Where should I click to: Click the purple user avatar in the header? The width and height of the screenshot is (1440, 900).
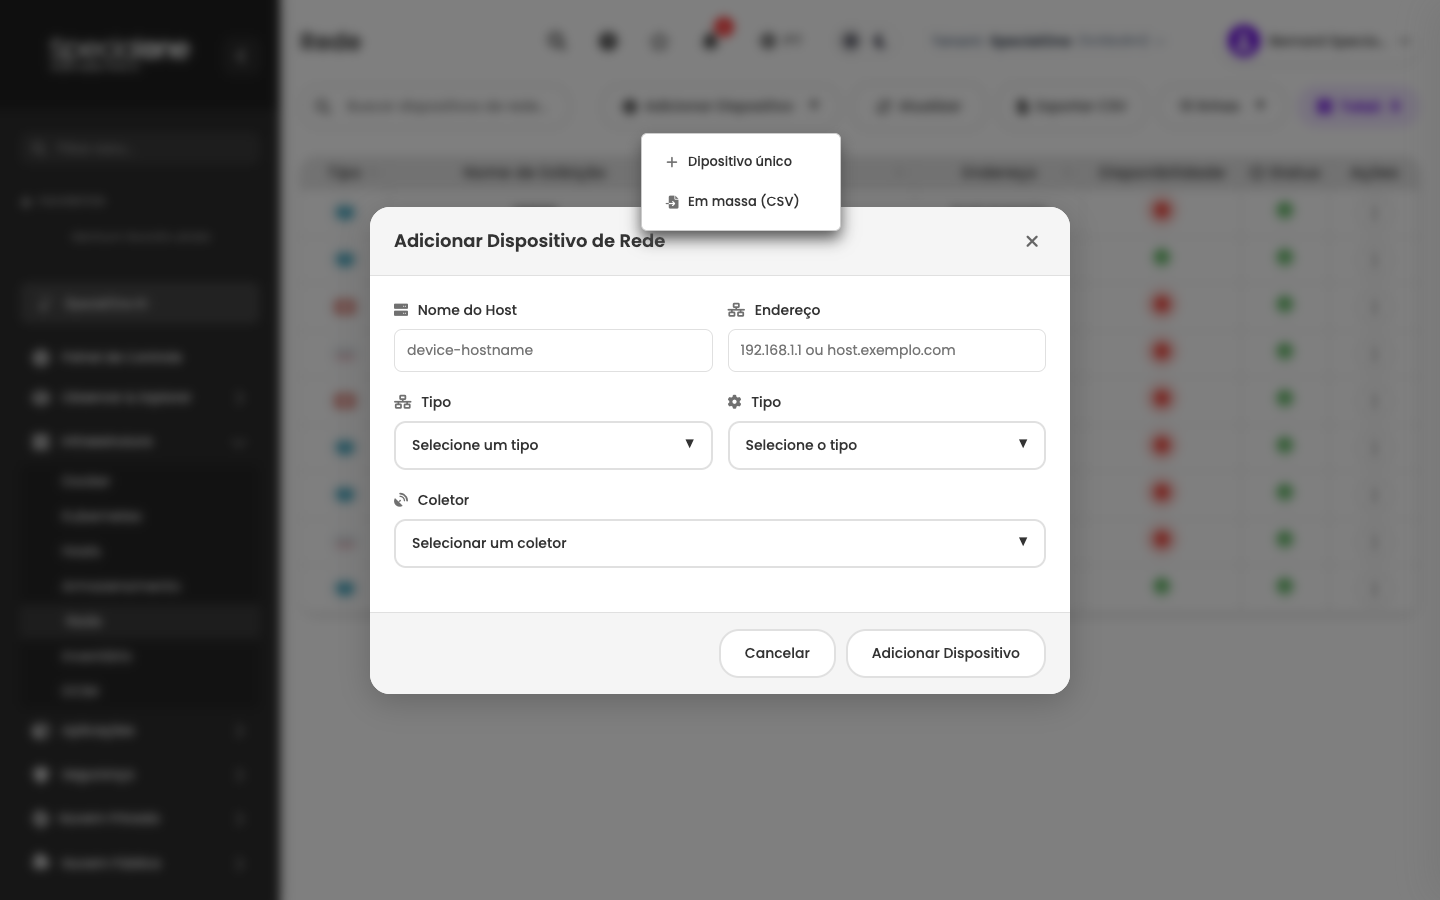(x=1243, y=41)
